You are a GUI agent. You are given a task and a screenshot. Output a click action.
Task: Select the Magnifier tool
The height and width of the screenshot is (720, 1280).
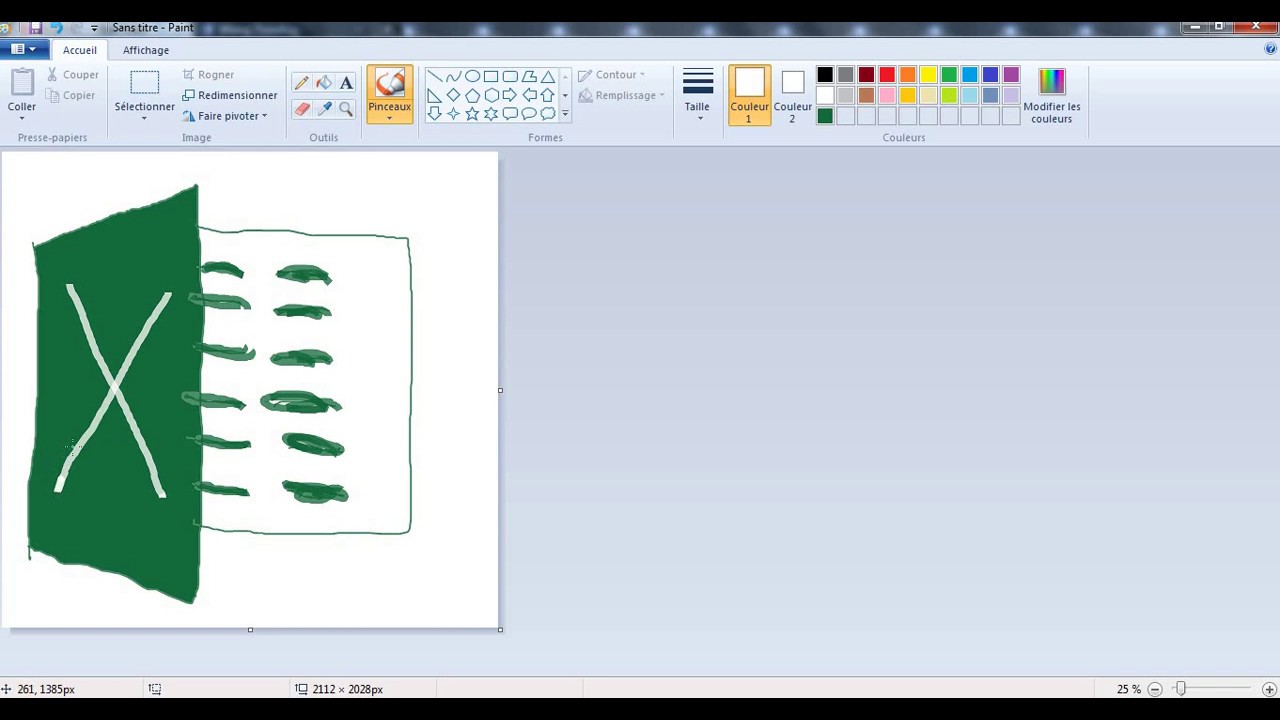(346, 108)
